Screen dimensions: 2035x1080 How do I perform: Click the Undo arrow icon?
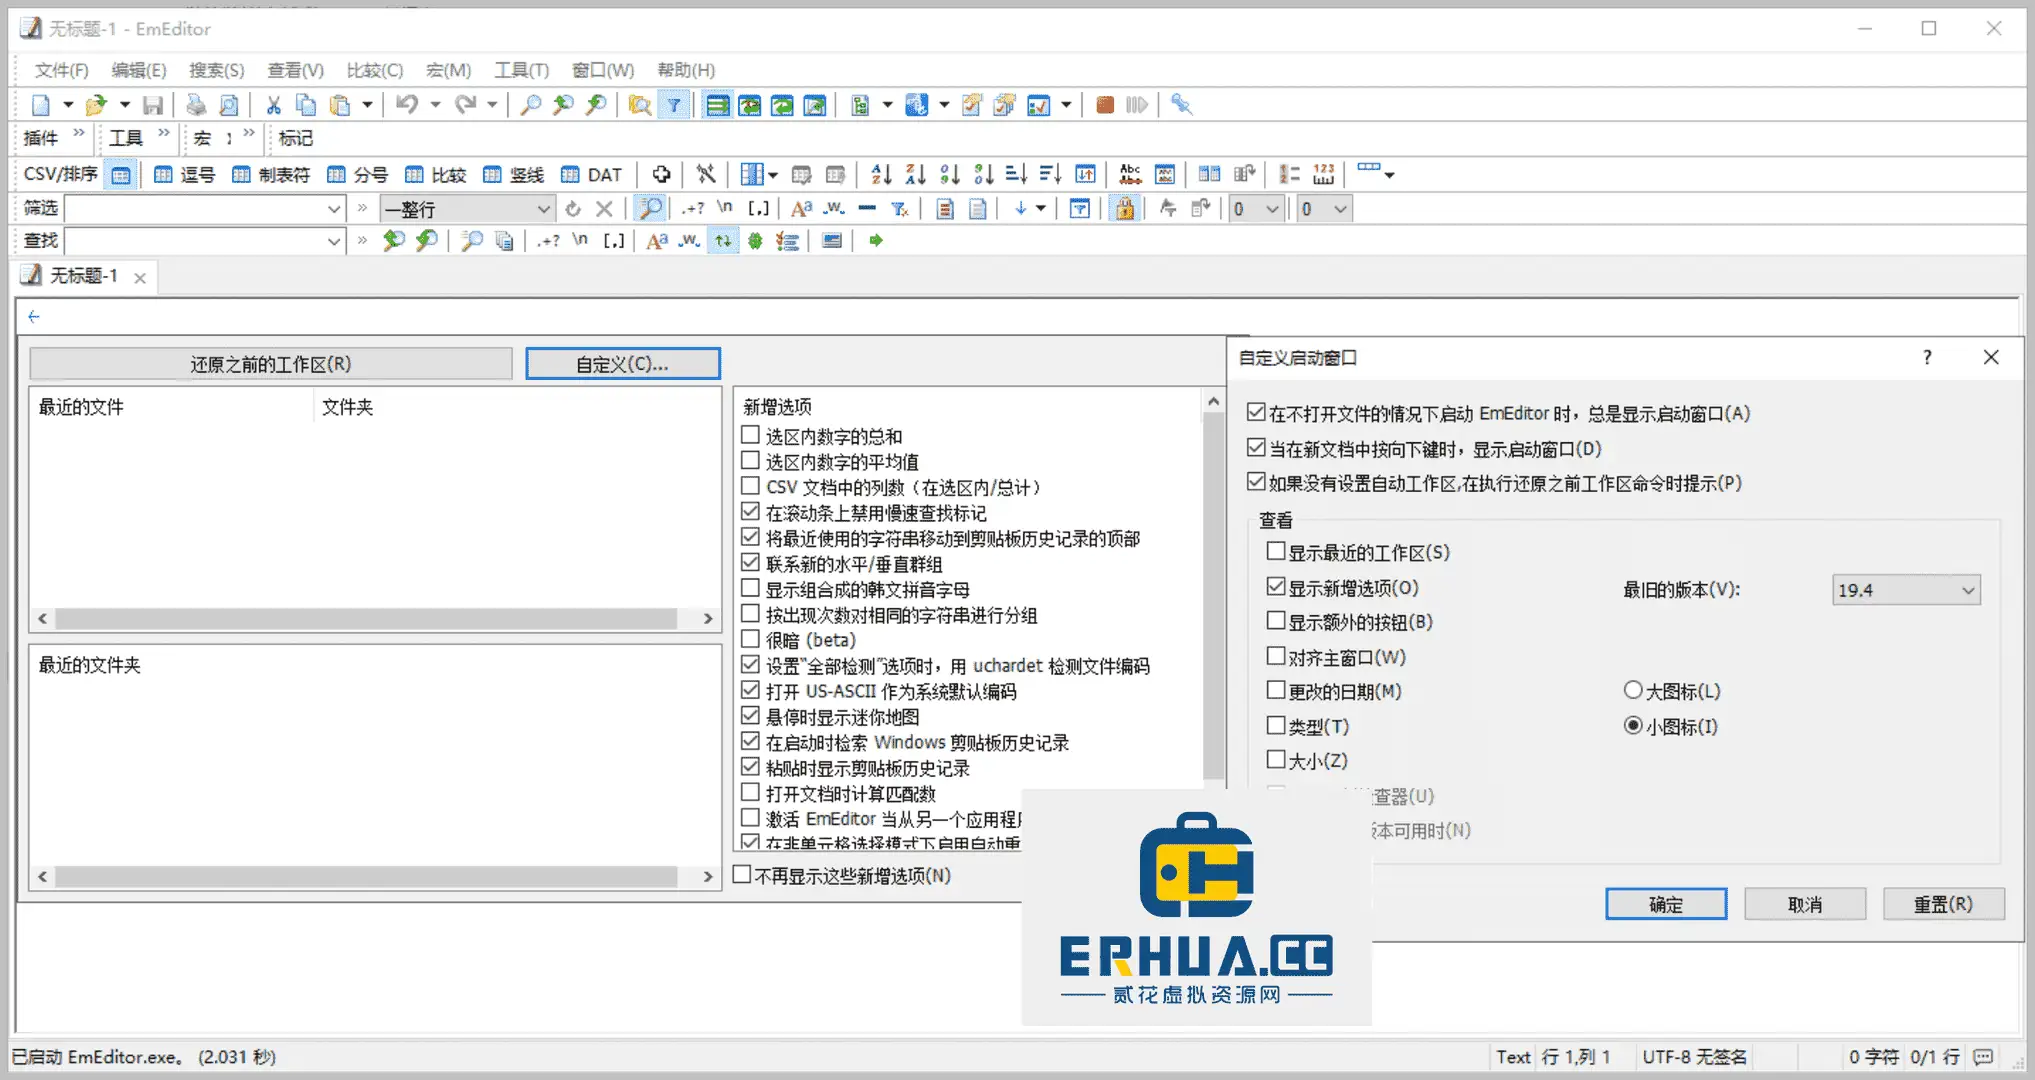click(x=406, y=105)
